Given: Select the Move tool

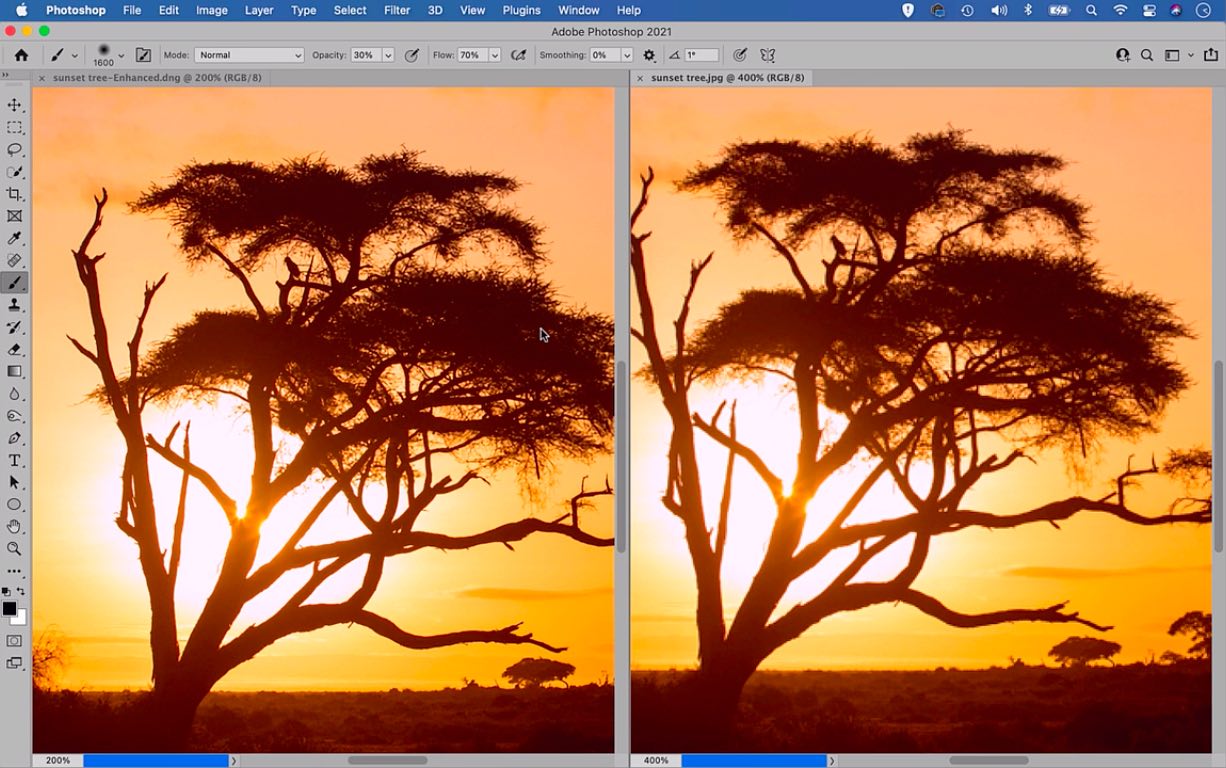Looking at the screenshot, I should 14,104.
